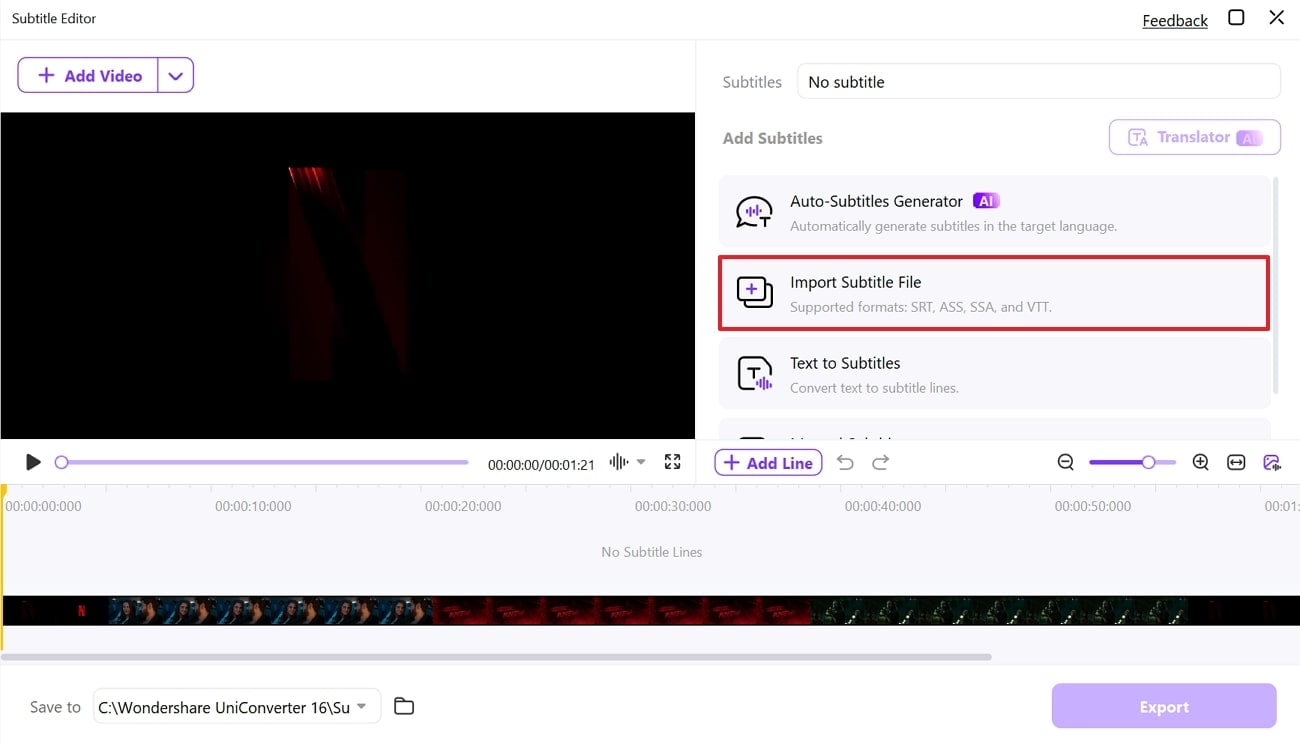The image size is (1300, 744).
Task: Click the video filmstrip track
Action: coord(650,611)
